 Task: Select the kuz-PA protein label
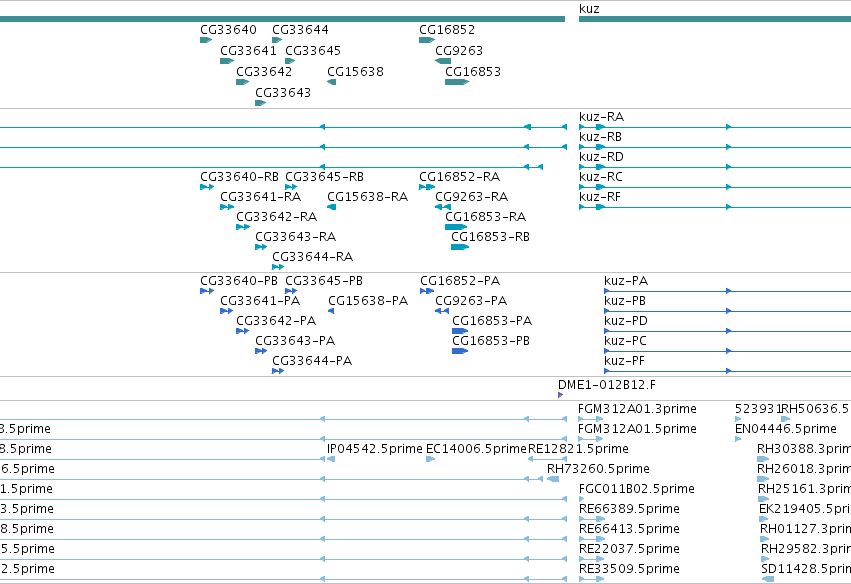[626, 281]
